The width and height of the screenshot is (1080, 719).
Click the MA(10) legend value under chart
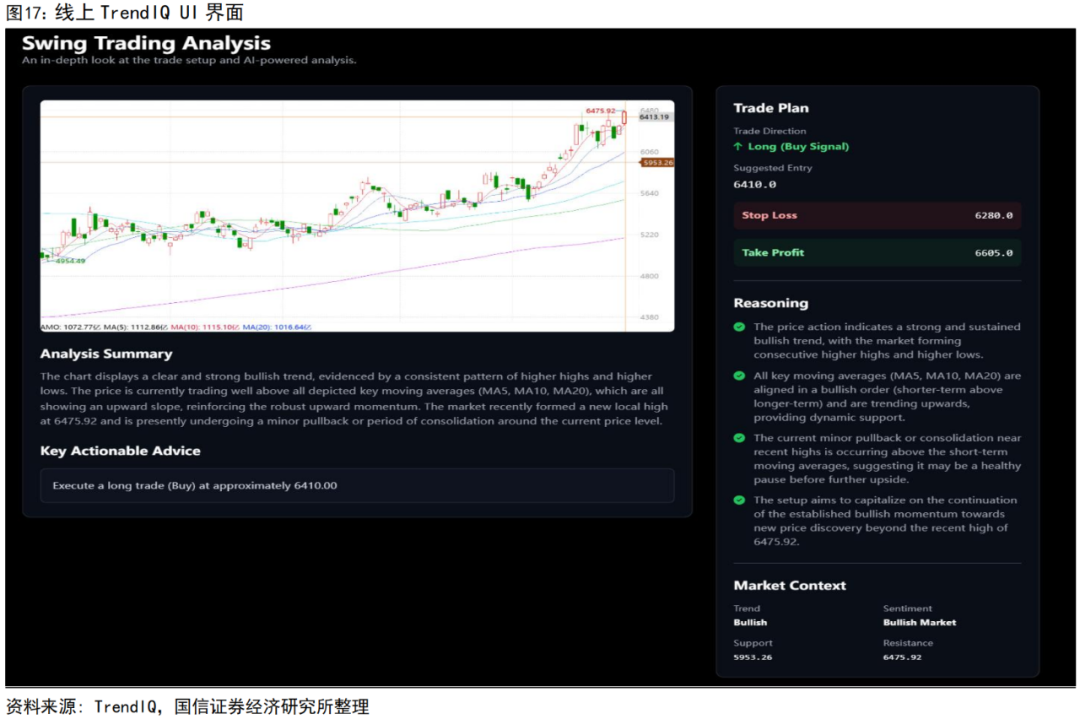pyautogui.click(x=205, y=327)
